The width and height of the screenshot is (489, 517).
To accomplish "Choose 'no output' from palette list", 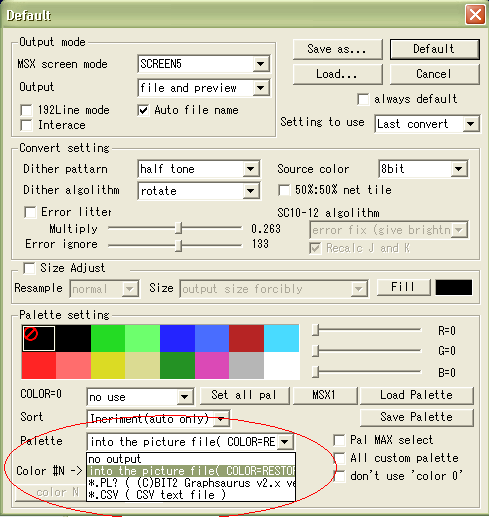I will [191, 459].
